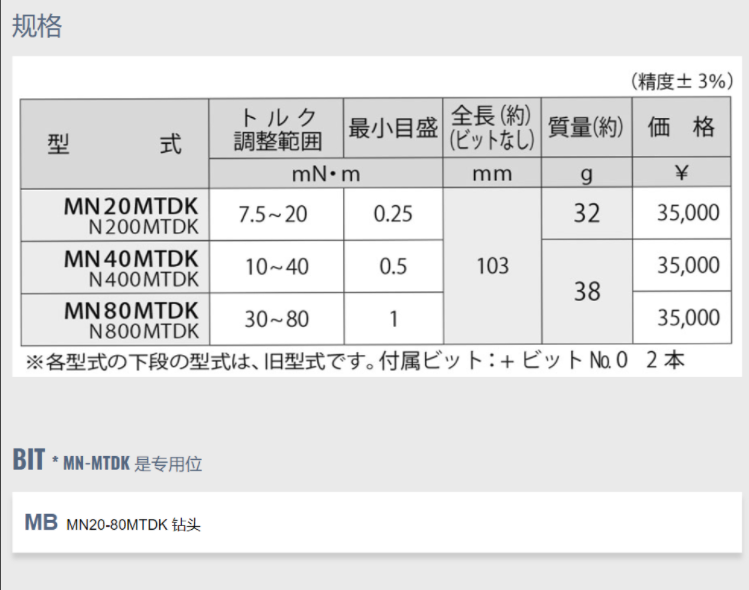This screenshot has width=749, height=590.
Task: Click the torque range 7.5~20 cell
Action: point(273,213)
